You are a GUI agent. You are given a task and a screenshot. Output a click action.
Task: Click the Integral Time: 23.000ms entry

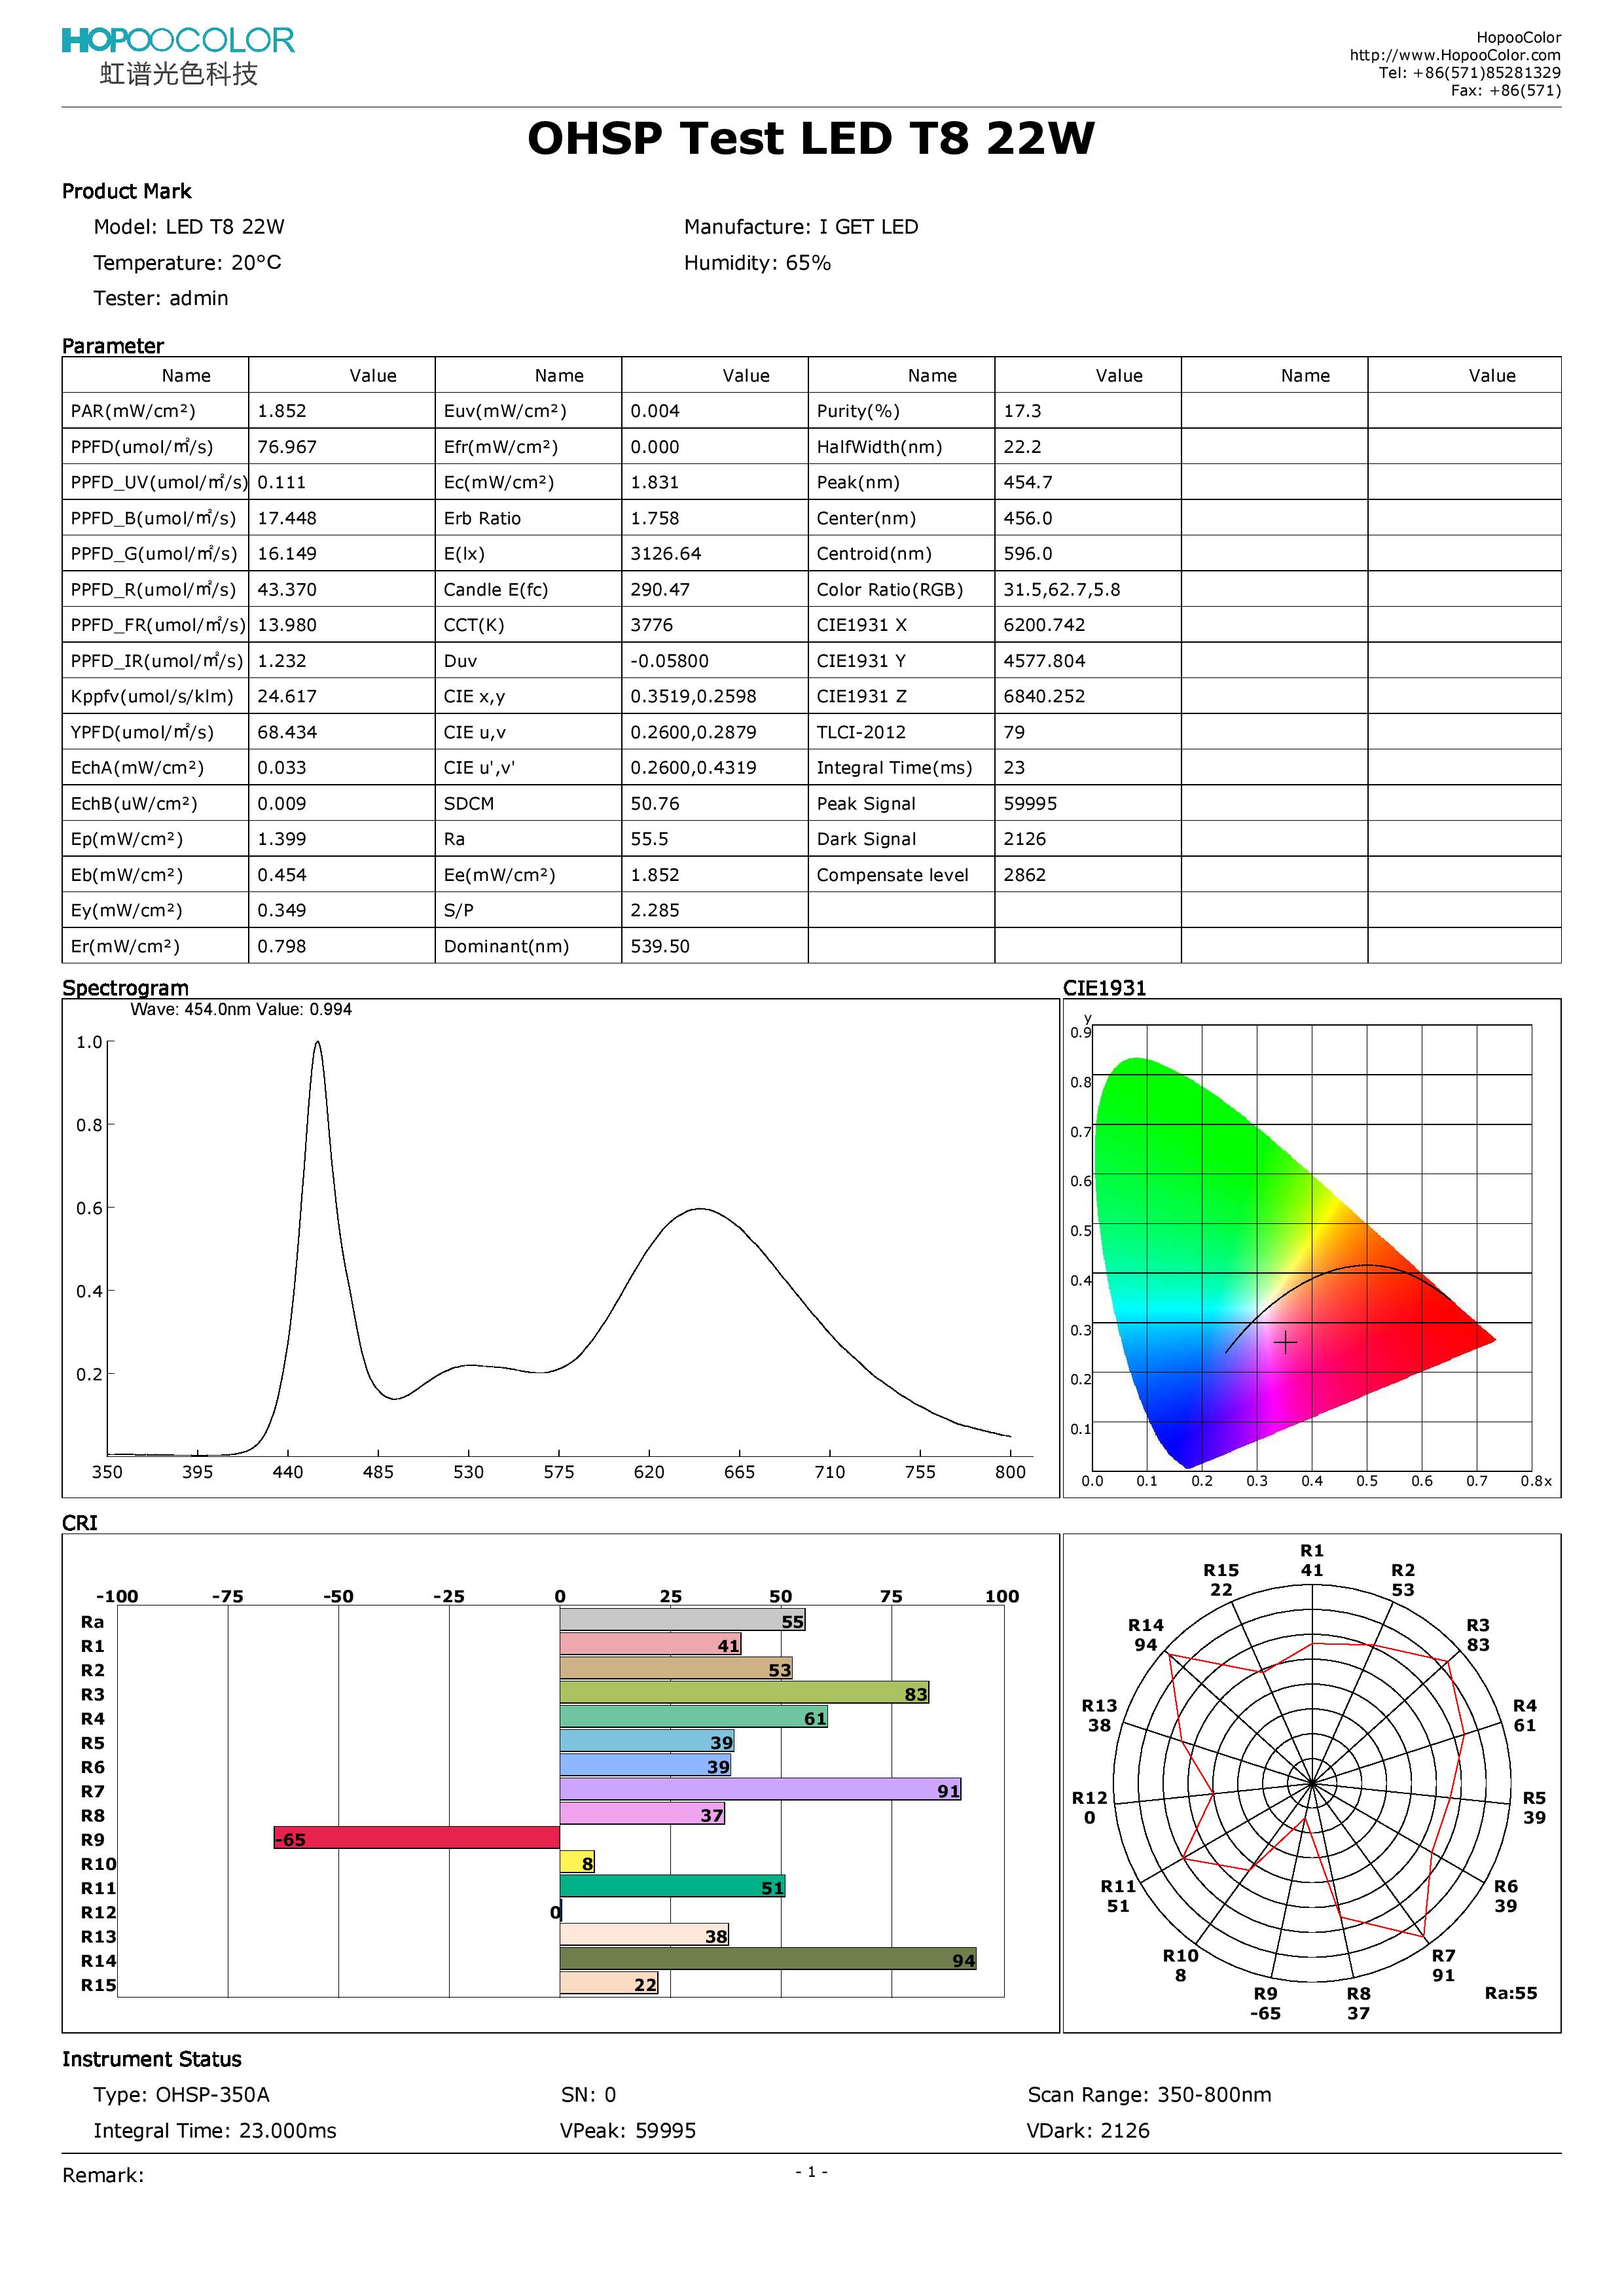215,2131
